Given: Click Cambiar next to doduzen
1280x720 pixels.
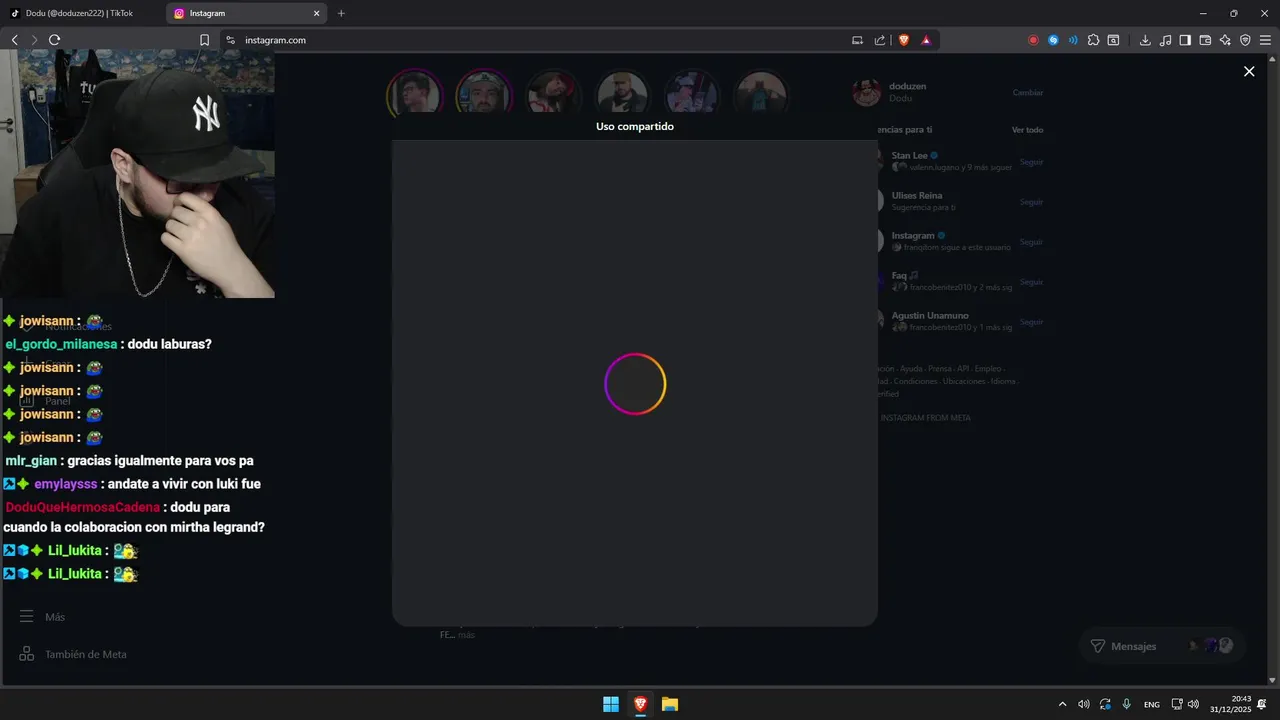Looking at the screenshot, I should click(1028, 92).
